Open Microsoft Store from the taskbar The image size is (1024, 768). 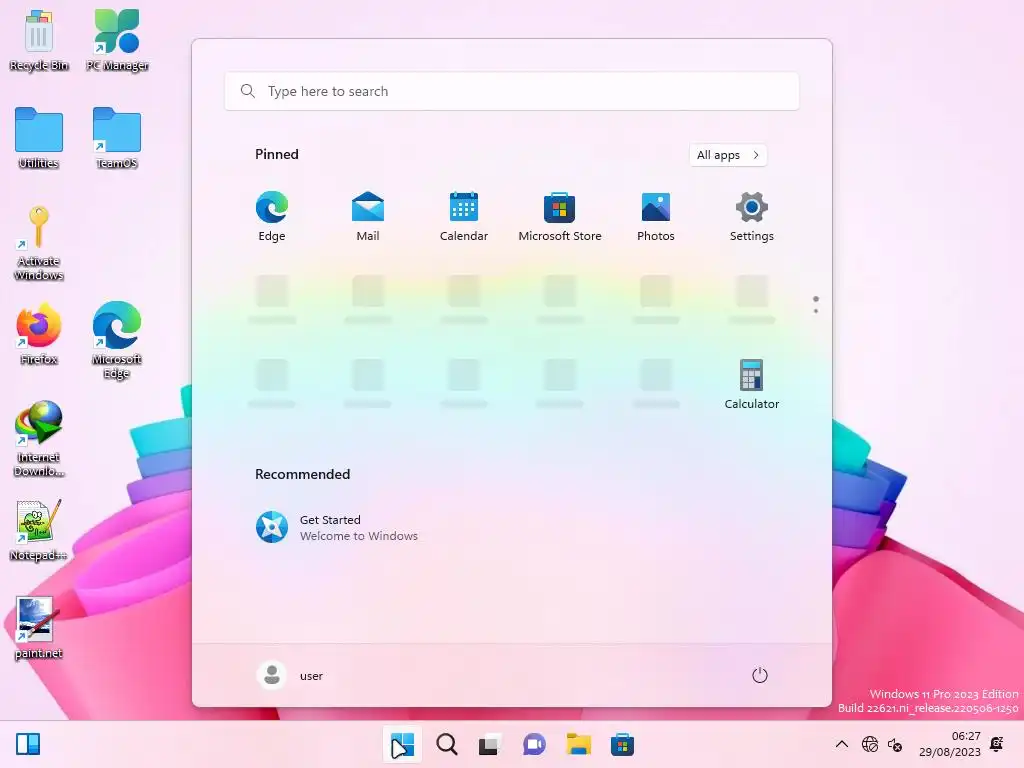[622, 744]
